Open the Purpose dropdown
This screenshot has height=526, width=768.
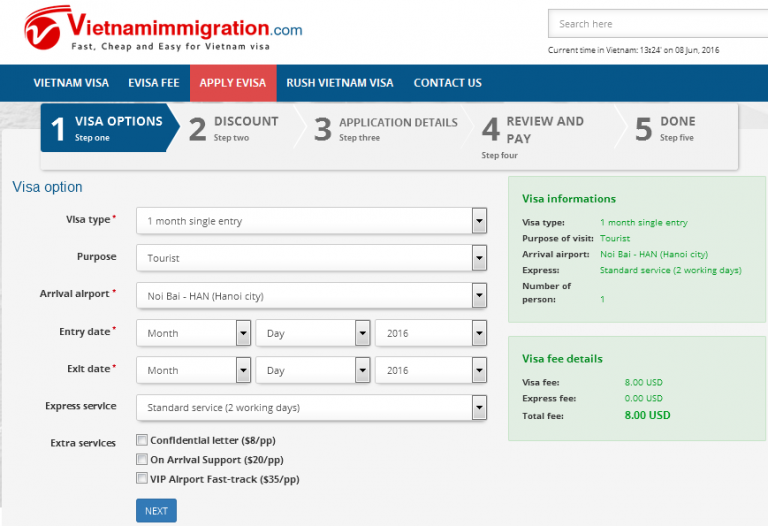coord(311,258)
